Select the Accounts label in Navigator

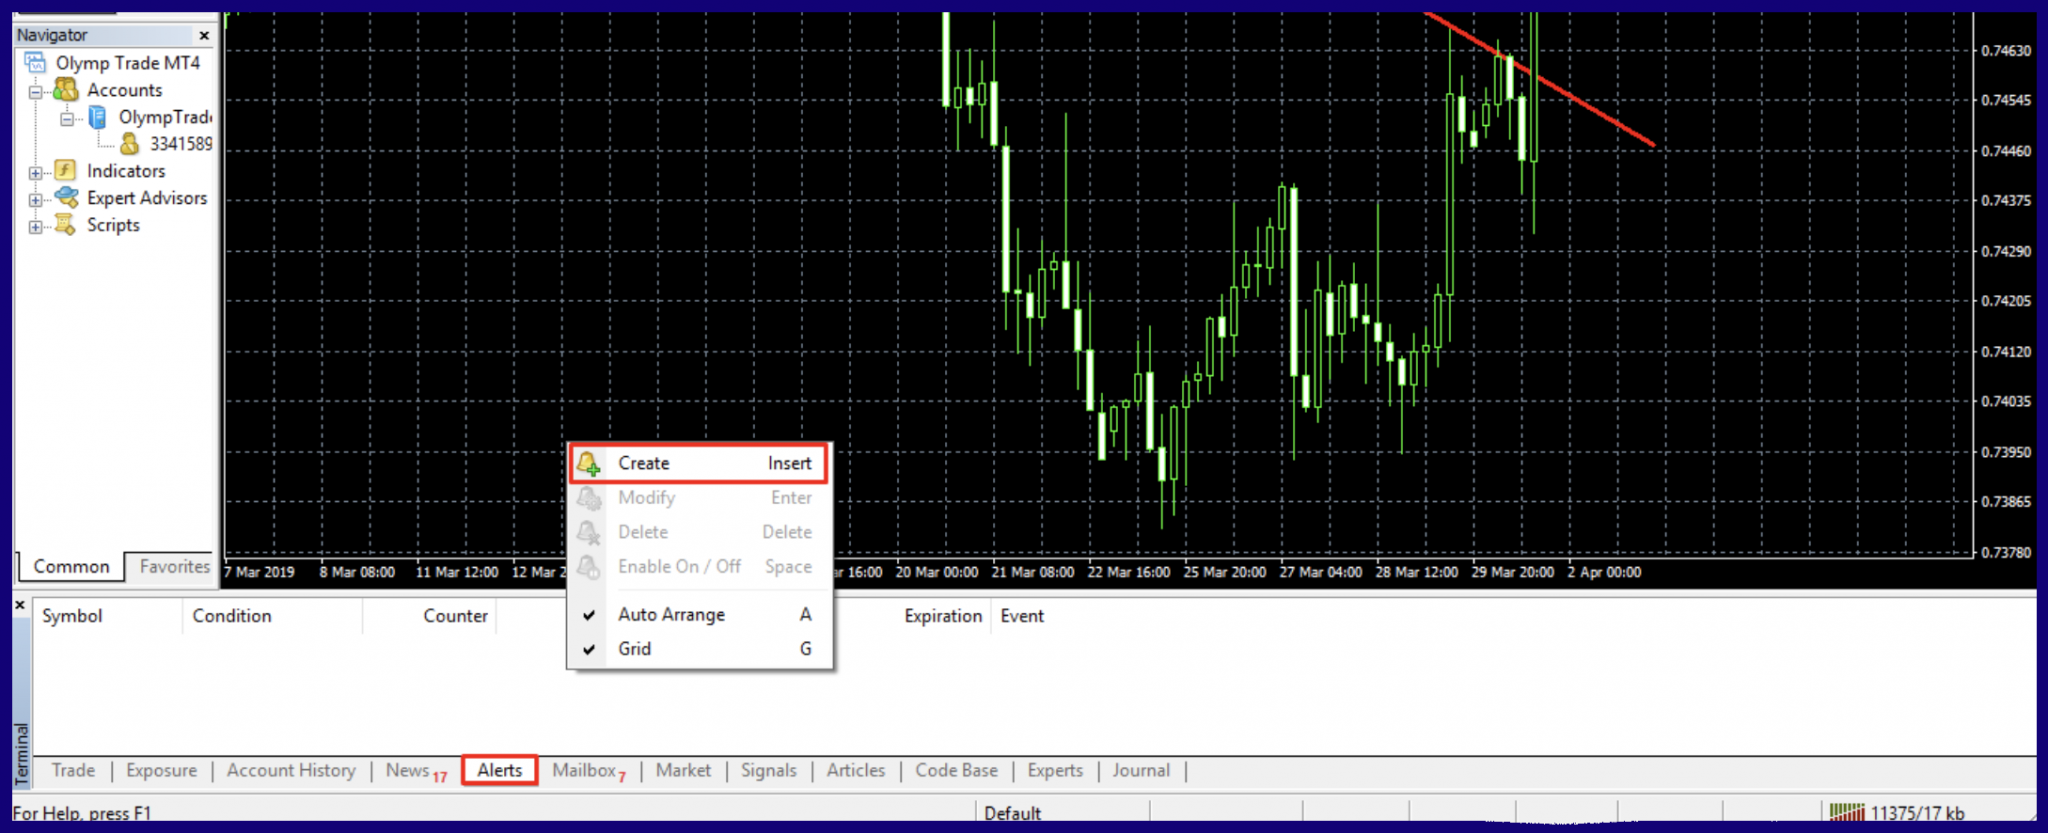click(124, 90)
